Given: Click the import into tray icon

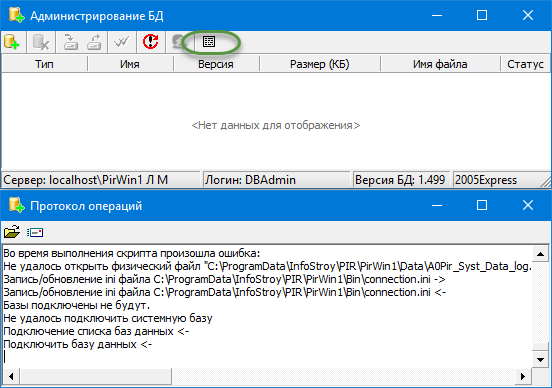Looking at the screenshot, I should click(70, 42).
